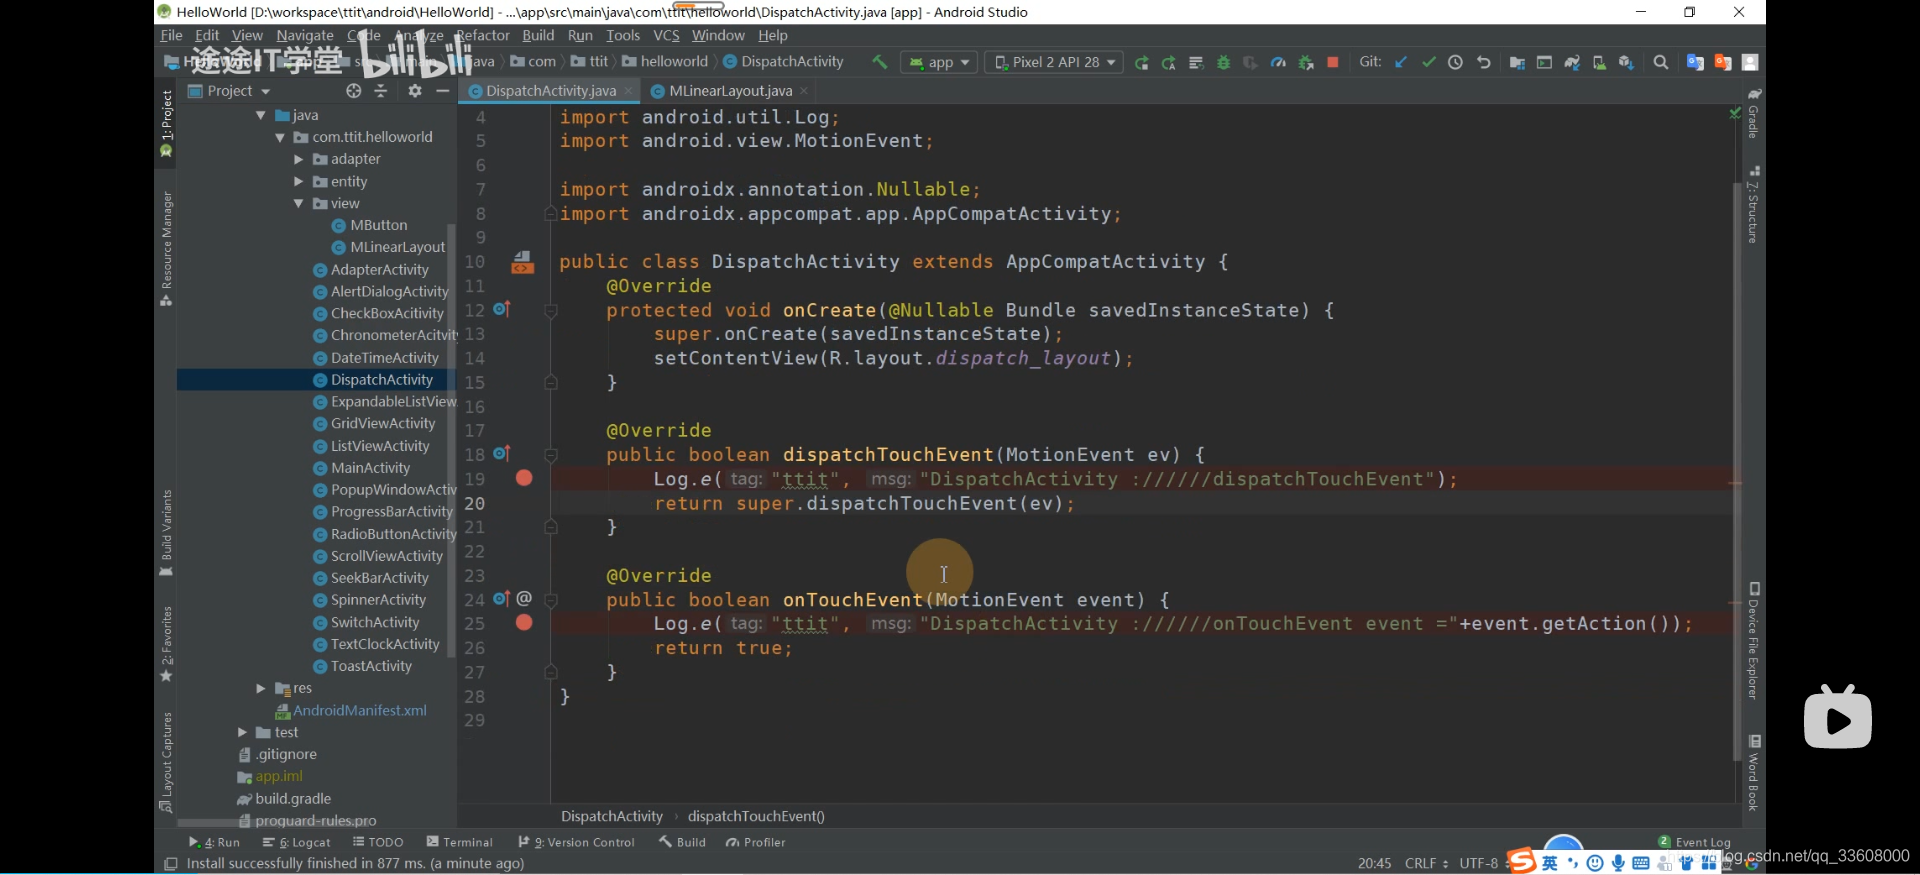1920x875 pixels.
Task: Open the Build menu
Action: pos(538,35)
